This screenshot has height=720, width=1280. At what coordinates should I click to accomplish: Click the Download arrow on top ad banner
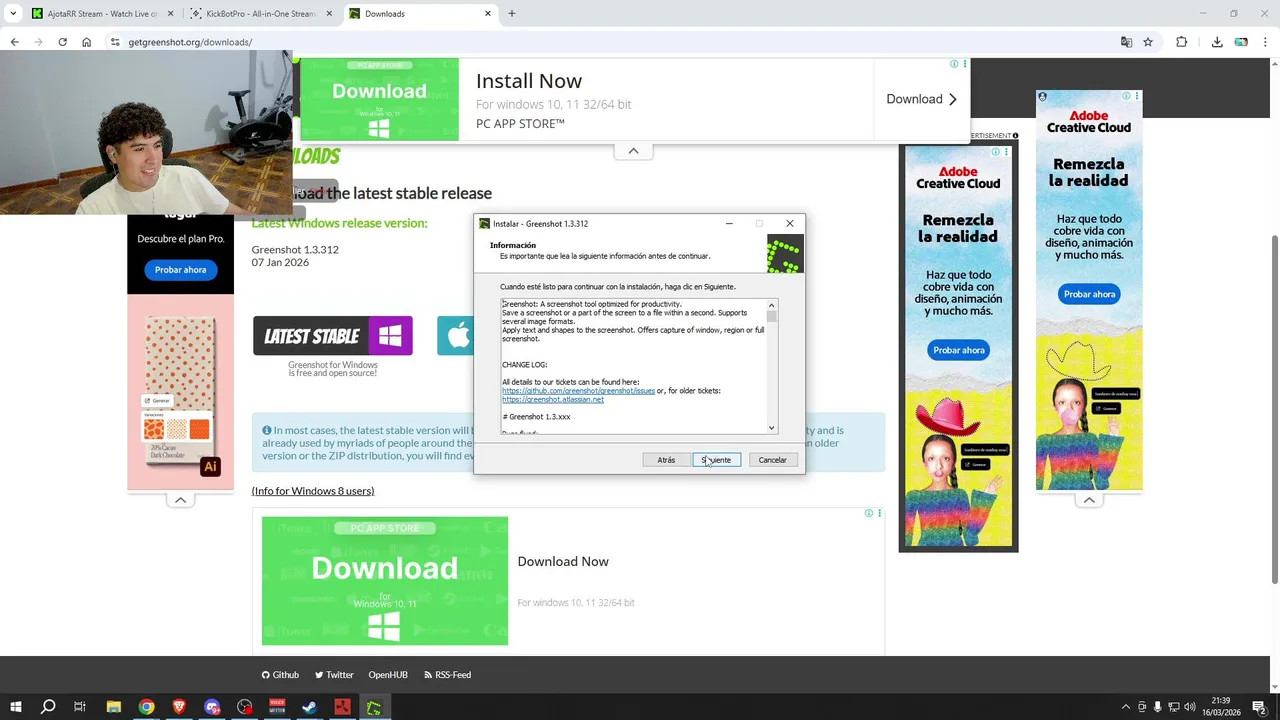[921, 99]
